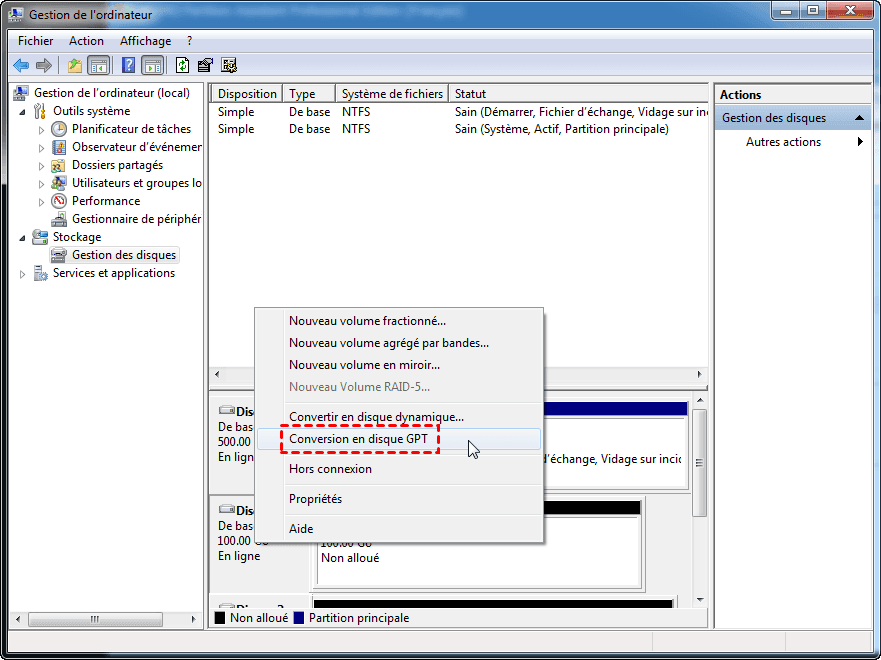Toggle the Action pane show/hide icon
Screen dimensions: 881x660
coord(152,66)
